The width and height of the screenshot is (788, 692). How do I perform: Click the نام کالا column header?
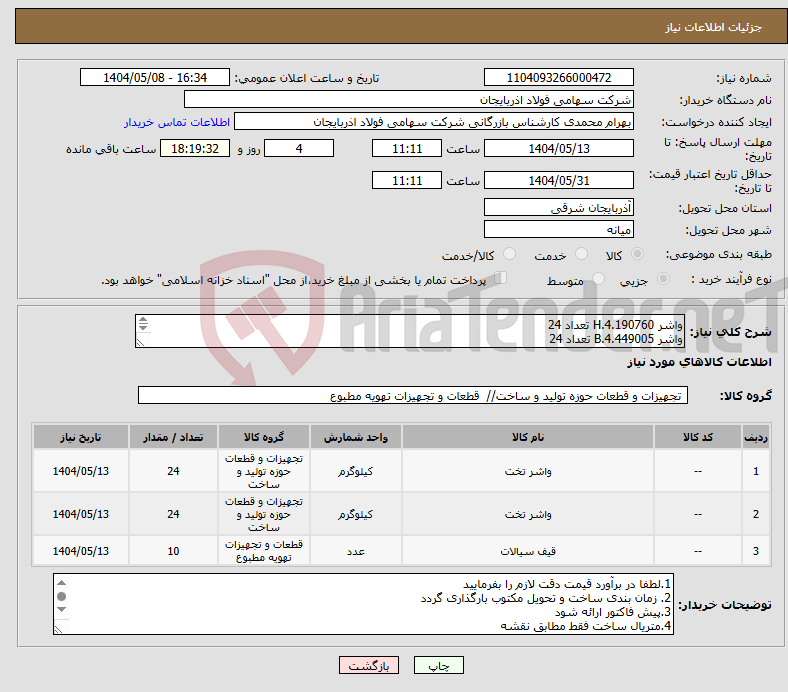point(528,437)
